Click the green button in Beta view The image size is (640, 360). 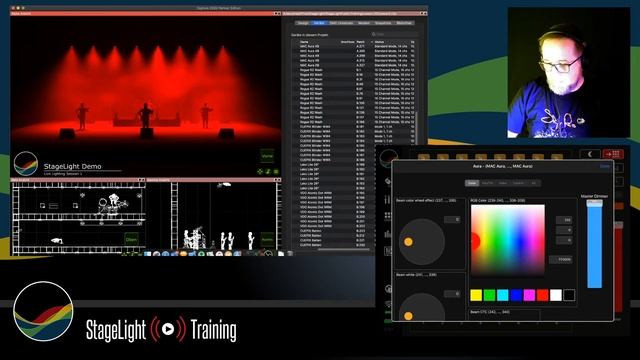click(x=131, y=240)
